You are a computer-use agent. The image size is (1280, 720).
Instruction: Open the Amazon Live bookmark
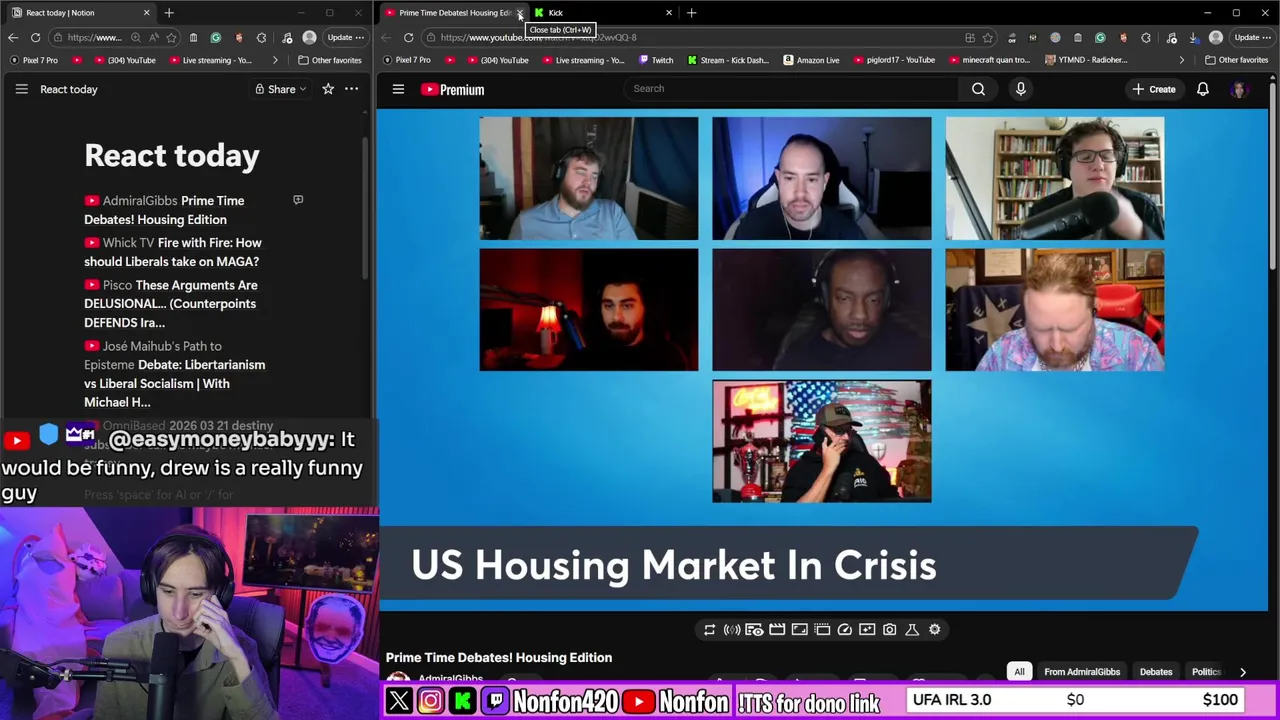[811, 60]
